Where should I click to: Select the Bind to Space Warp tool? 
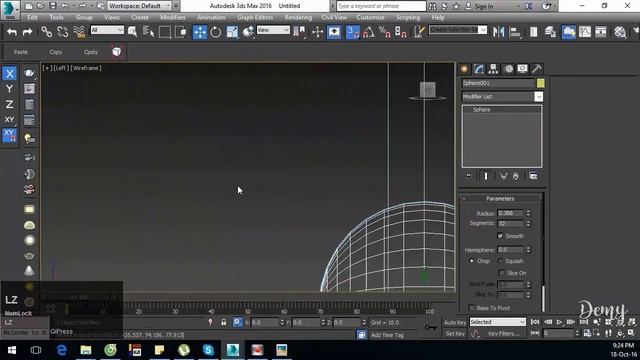click(x=79, y=32)
